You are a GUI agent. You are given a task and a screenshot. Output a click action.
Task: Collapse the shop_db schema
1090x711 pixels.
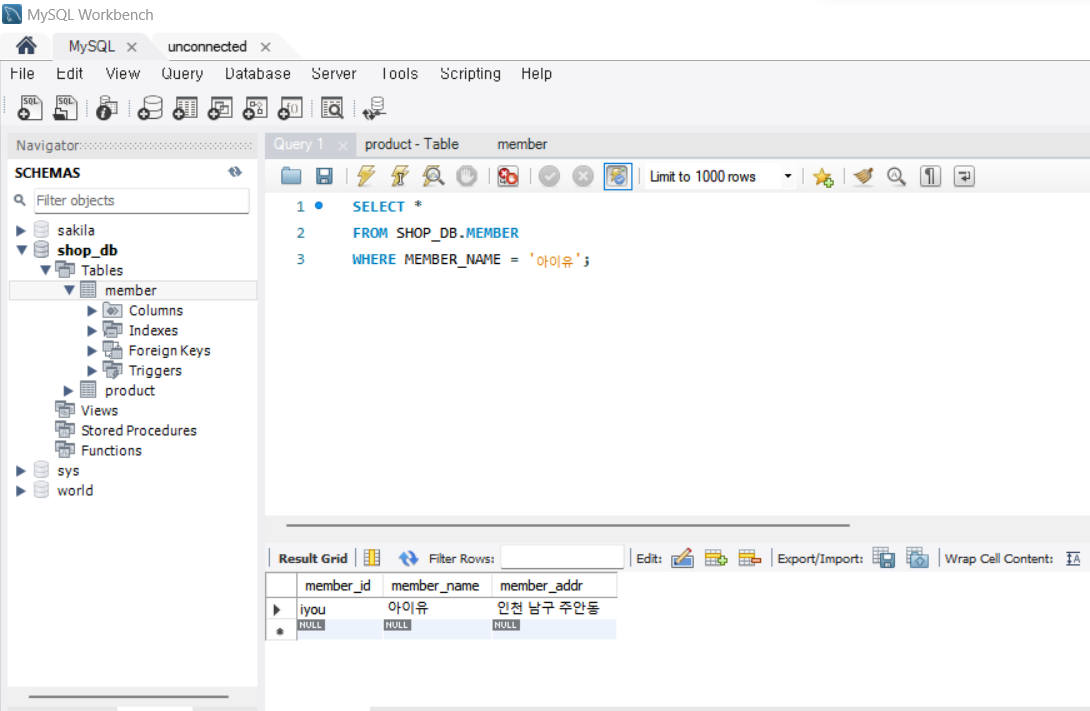(x=22, y=250)
